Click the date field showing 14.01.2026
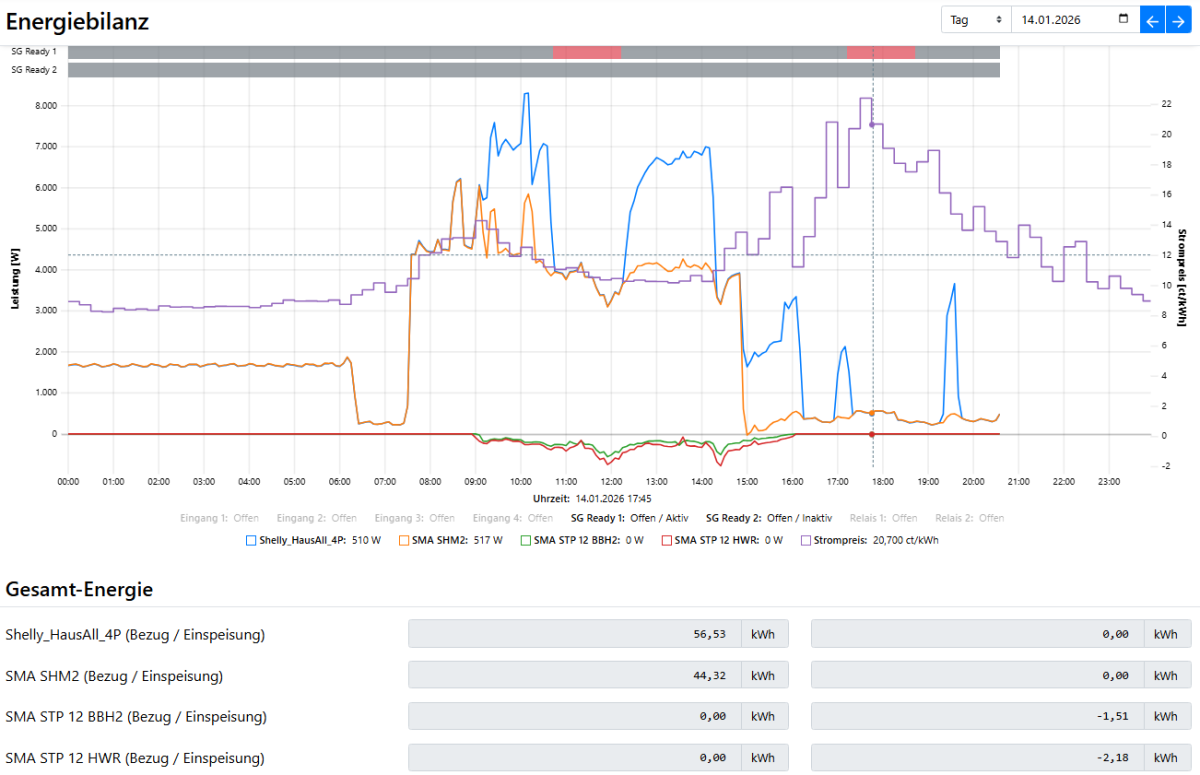Viewport: 1200px width, 775px height. (x=1060, y=20)
